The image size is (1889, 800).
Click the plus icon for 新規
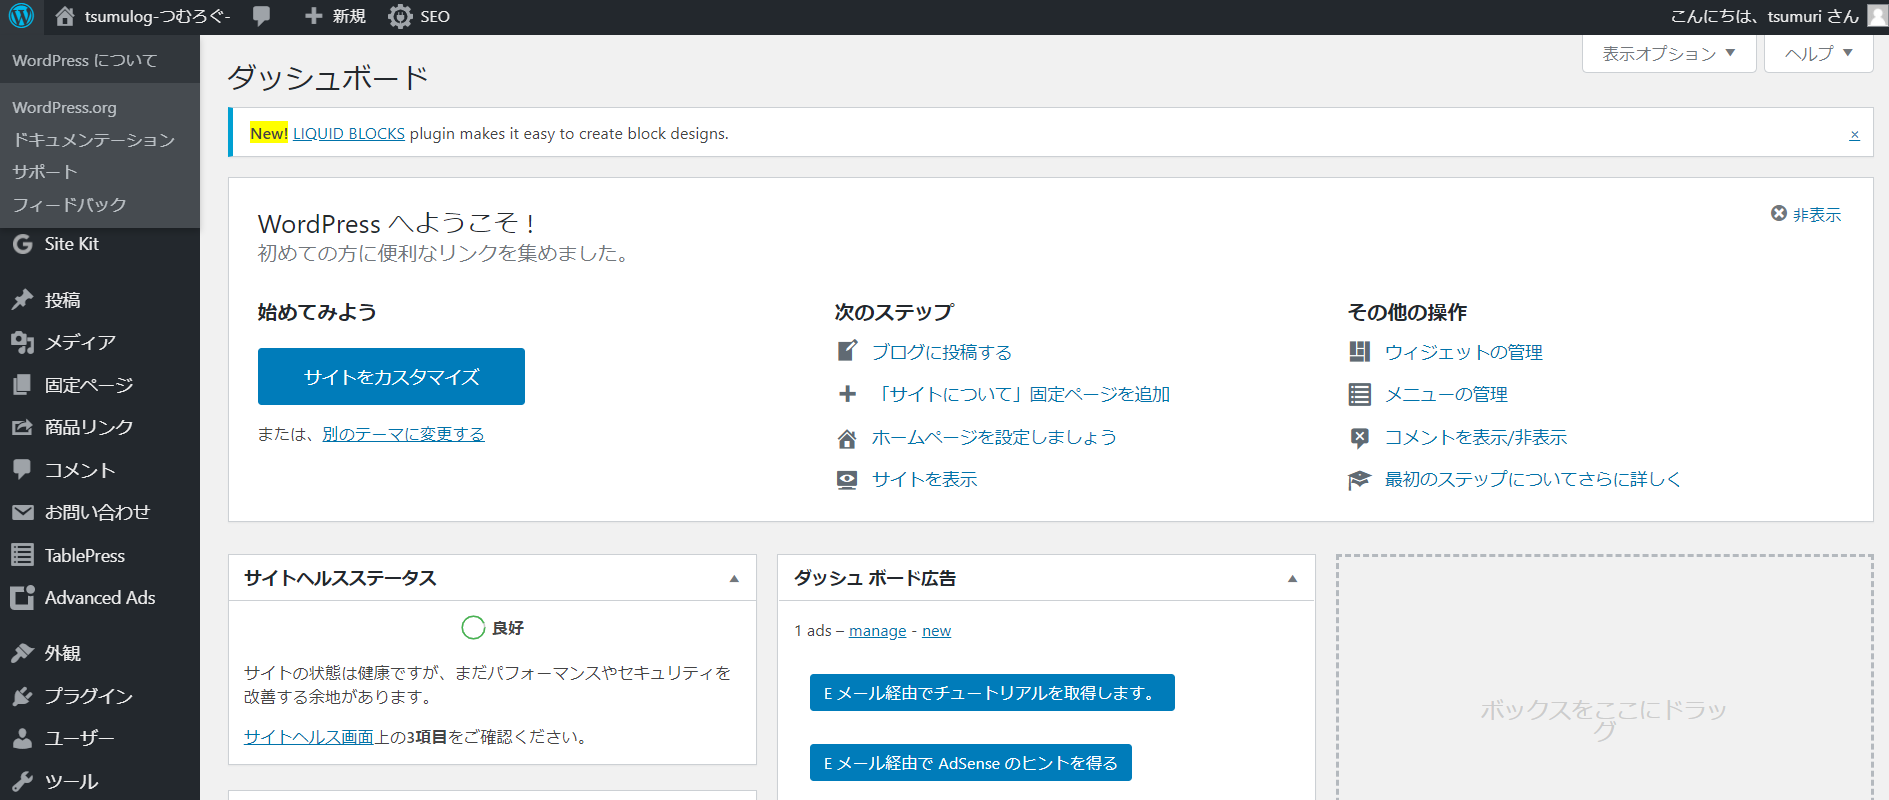(313, 16)
